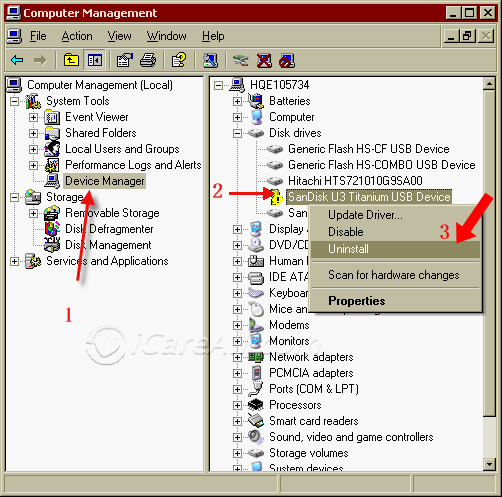Click the device list scroll-down arrow

click(489, 464)
